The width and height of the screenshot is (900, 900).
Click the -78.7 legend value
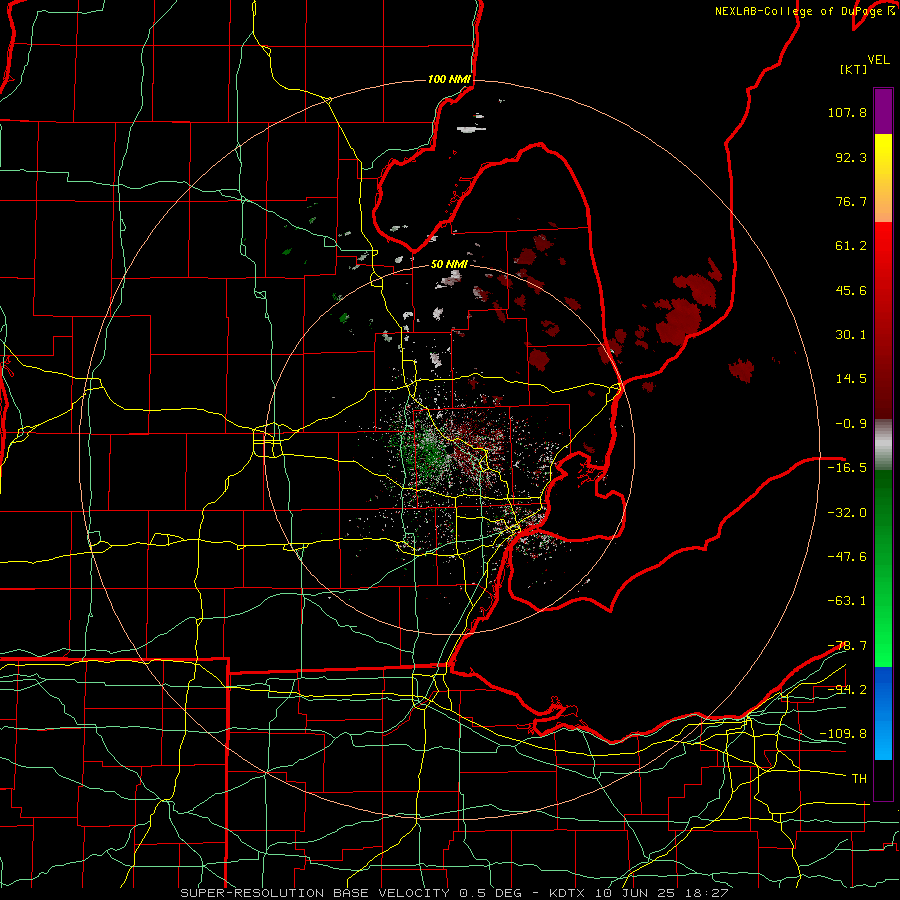click(x=847, y=646)
